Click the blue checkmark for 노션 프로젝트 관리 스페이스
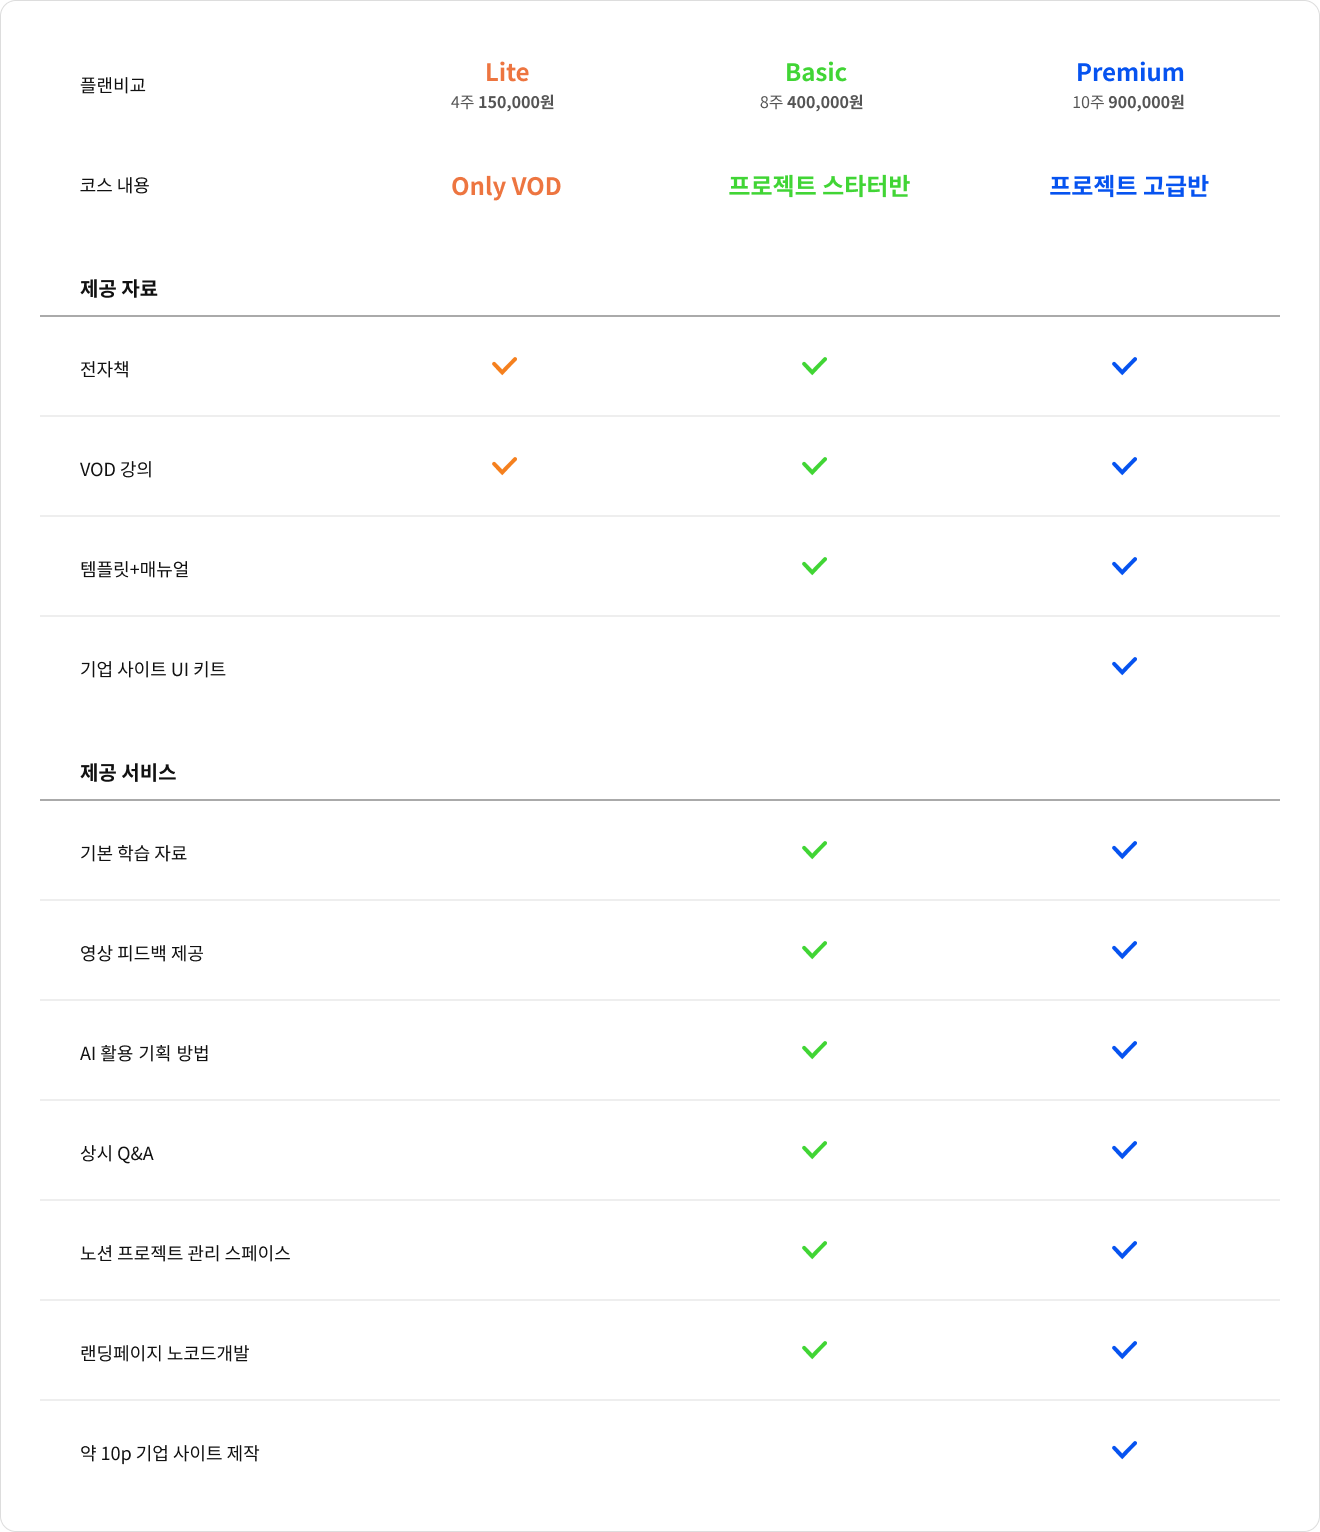 click(1125, 1250)
